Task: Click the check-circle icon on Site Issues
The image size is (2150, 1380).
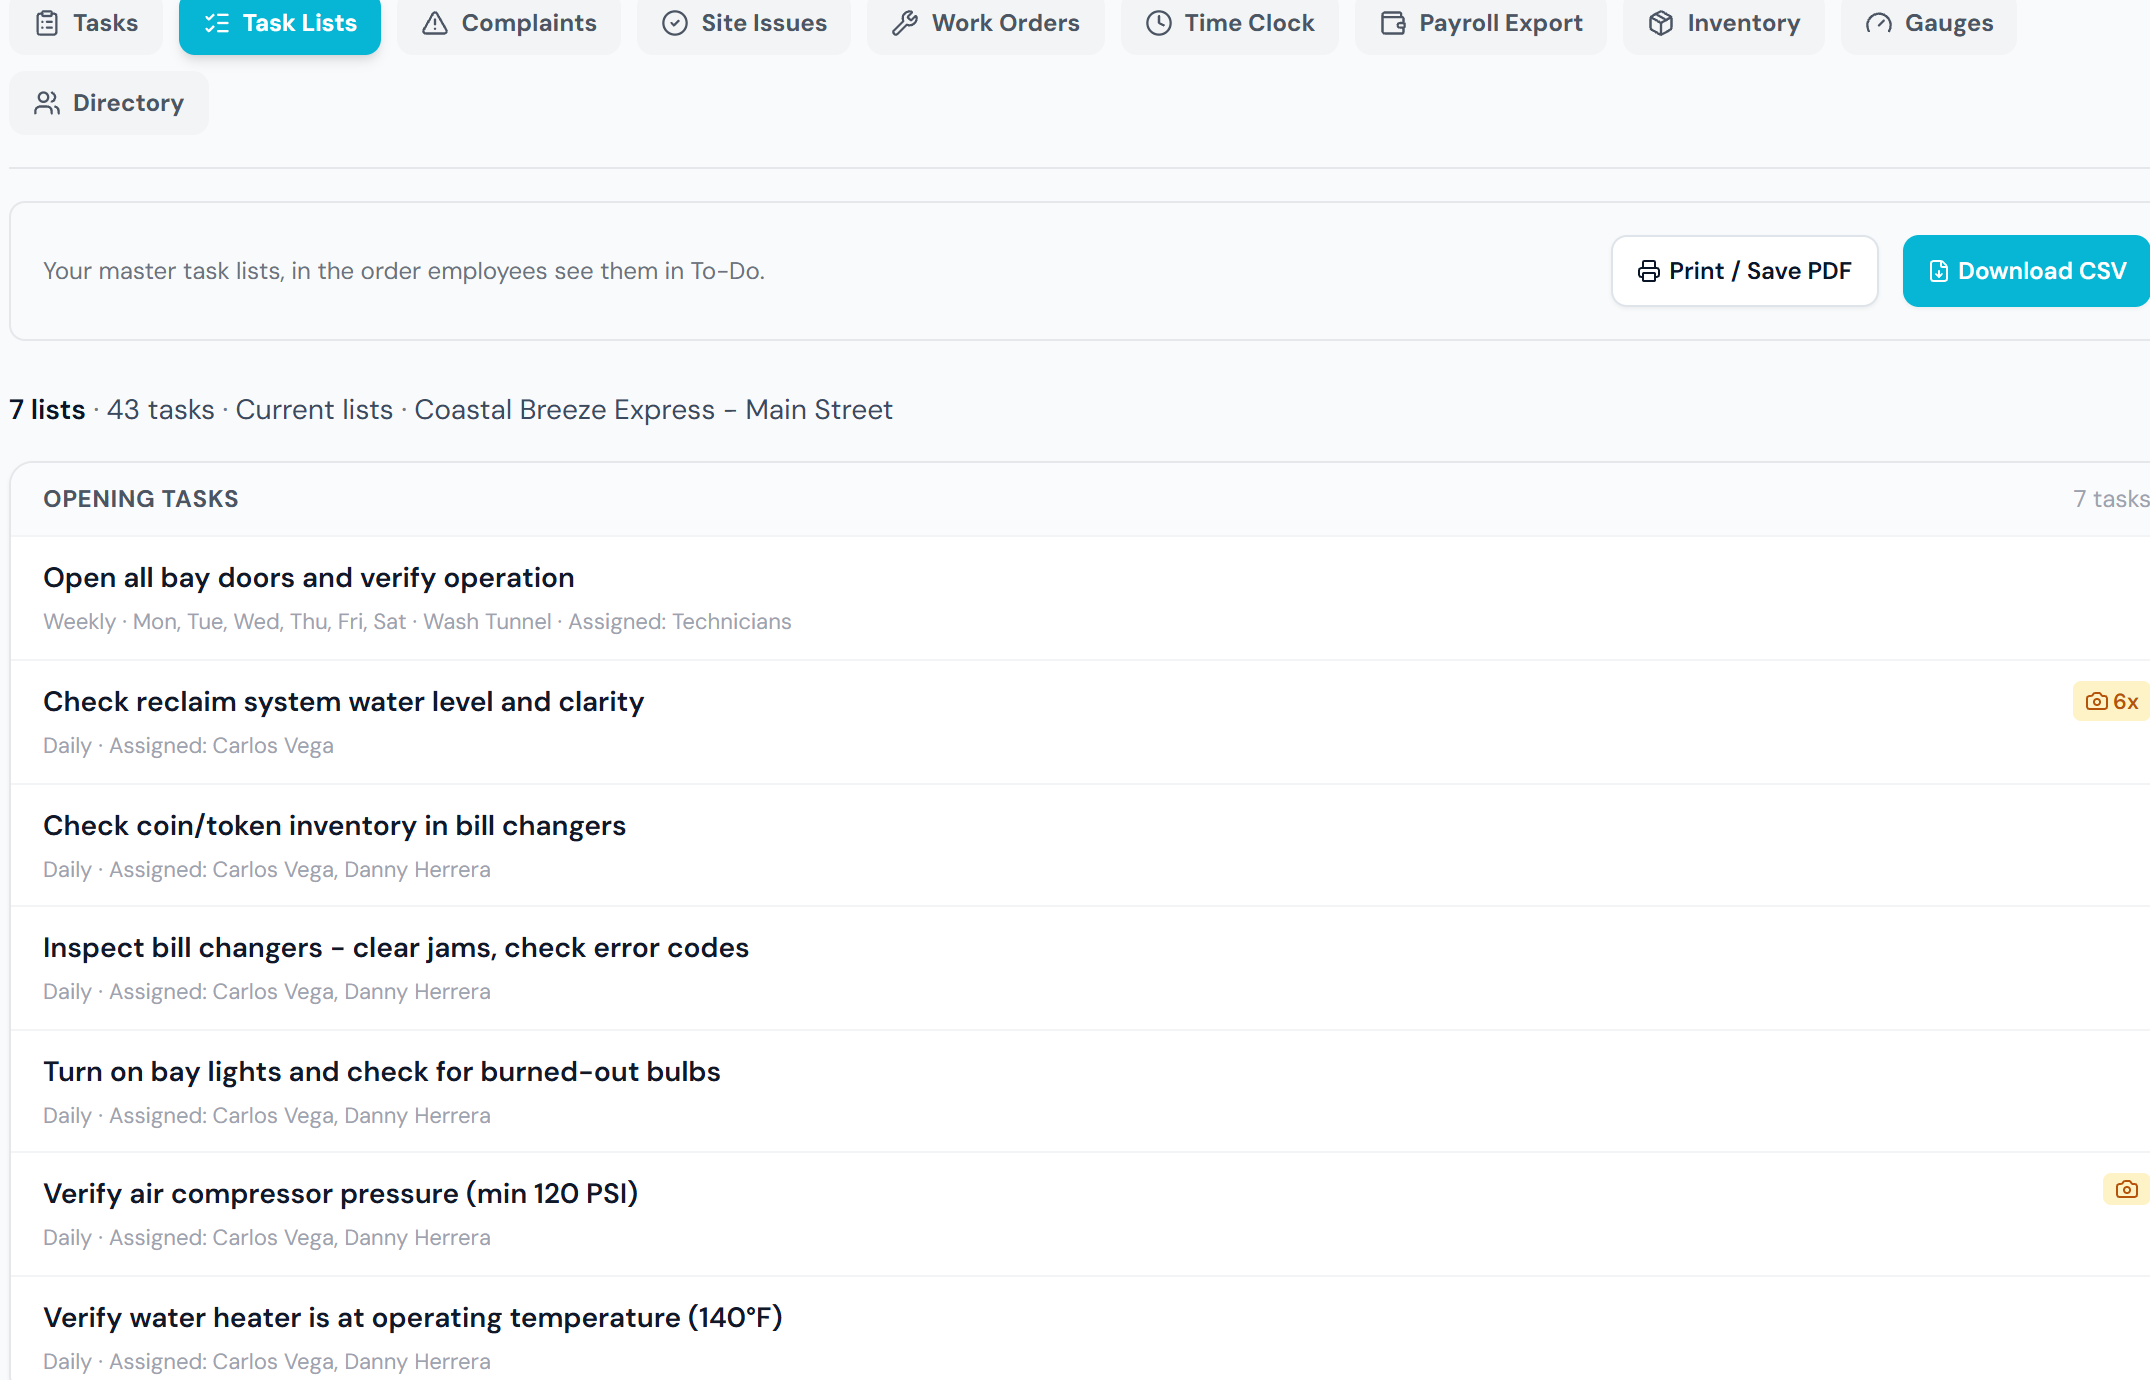Action: click(x=675, y=23)
